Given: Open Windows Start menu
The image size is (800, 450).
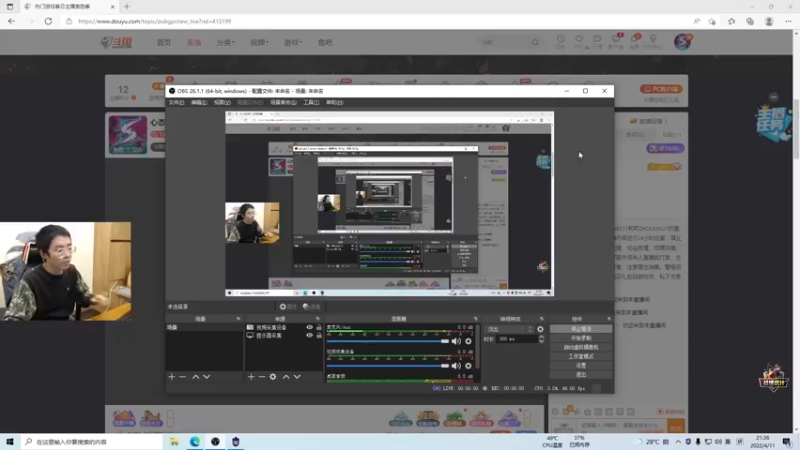Looking at the screenshot, I should point(10,441).
